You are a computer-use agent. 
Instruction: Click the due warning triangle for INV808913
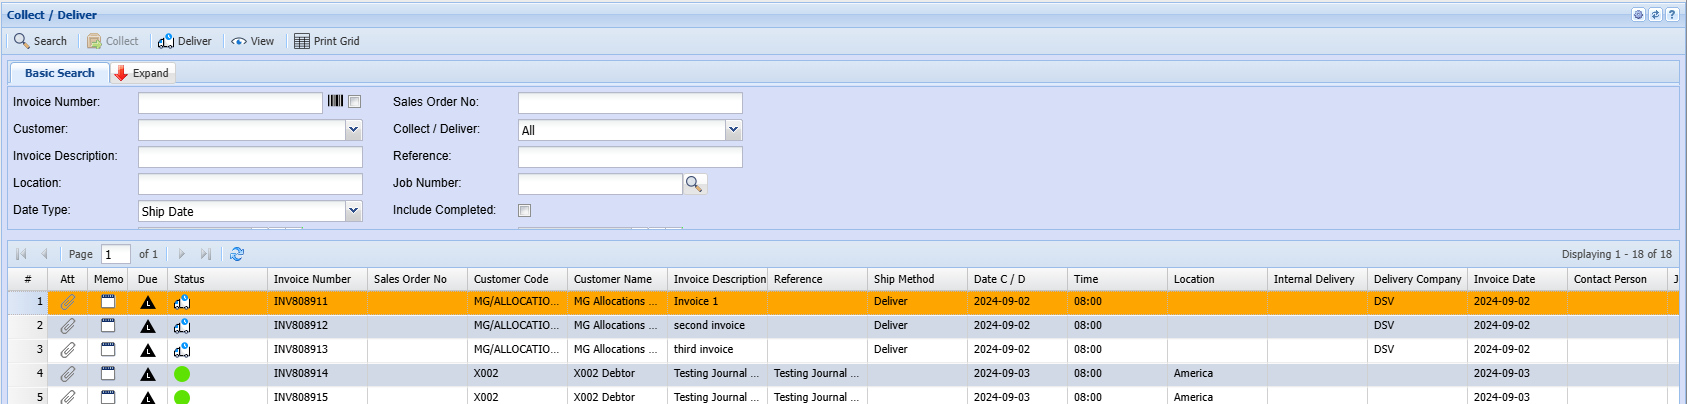coord(148,350)
